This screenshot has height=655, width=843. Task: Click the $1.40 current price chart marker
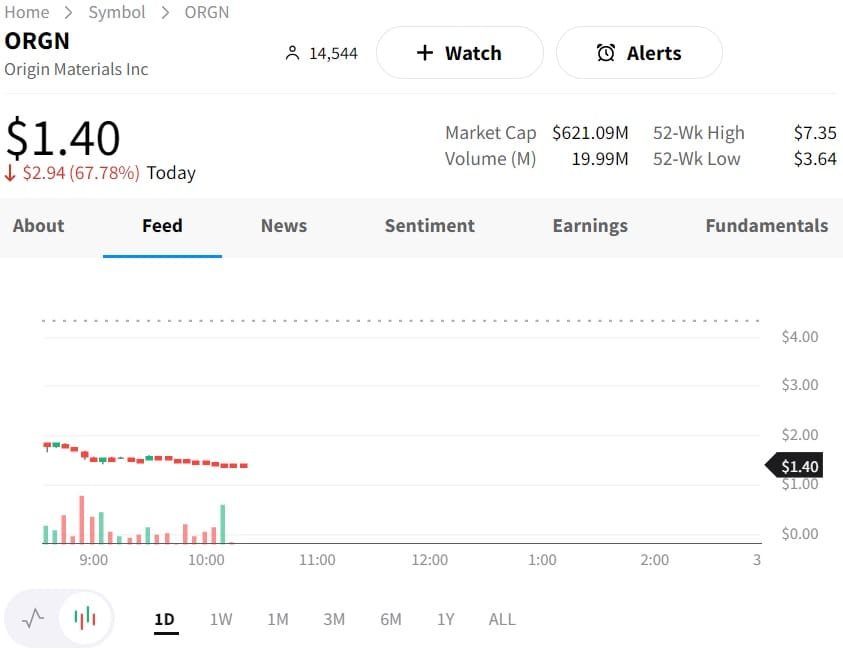[796, 466]
